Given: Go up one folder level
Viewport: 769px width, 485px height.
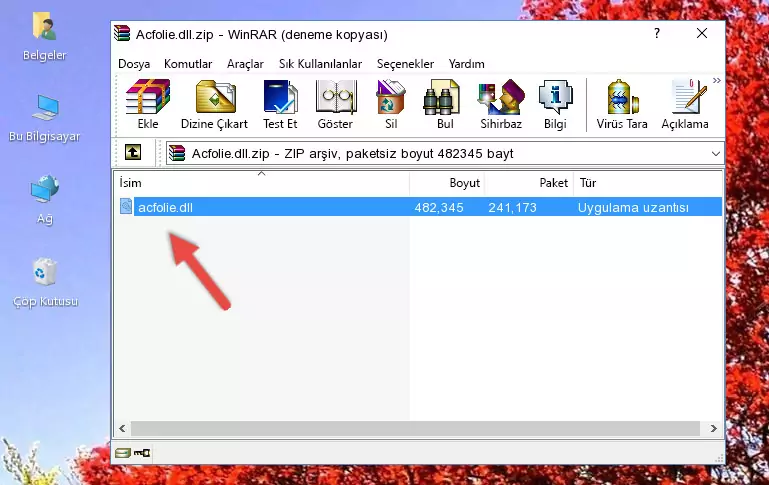Looking at the screenshot, I should (133, 153).
